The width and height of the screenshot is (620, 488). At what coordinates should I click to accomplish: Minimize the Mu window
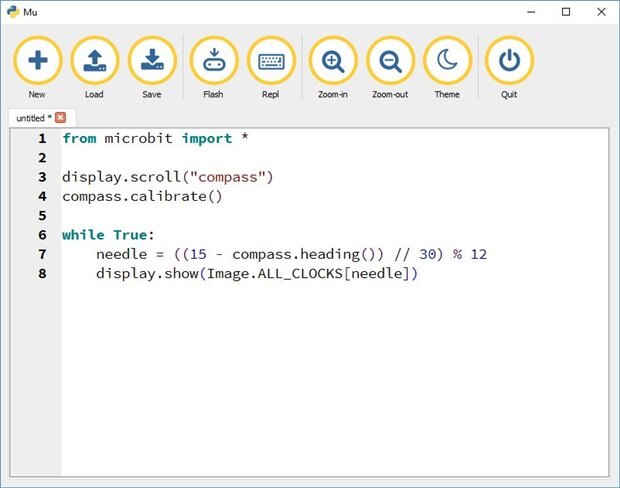coord(531,12)
